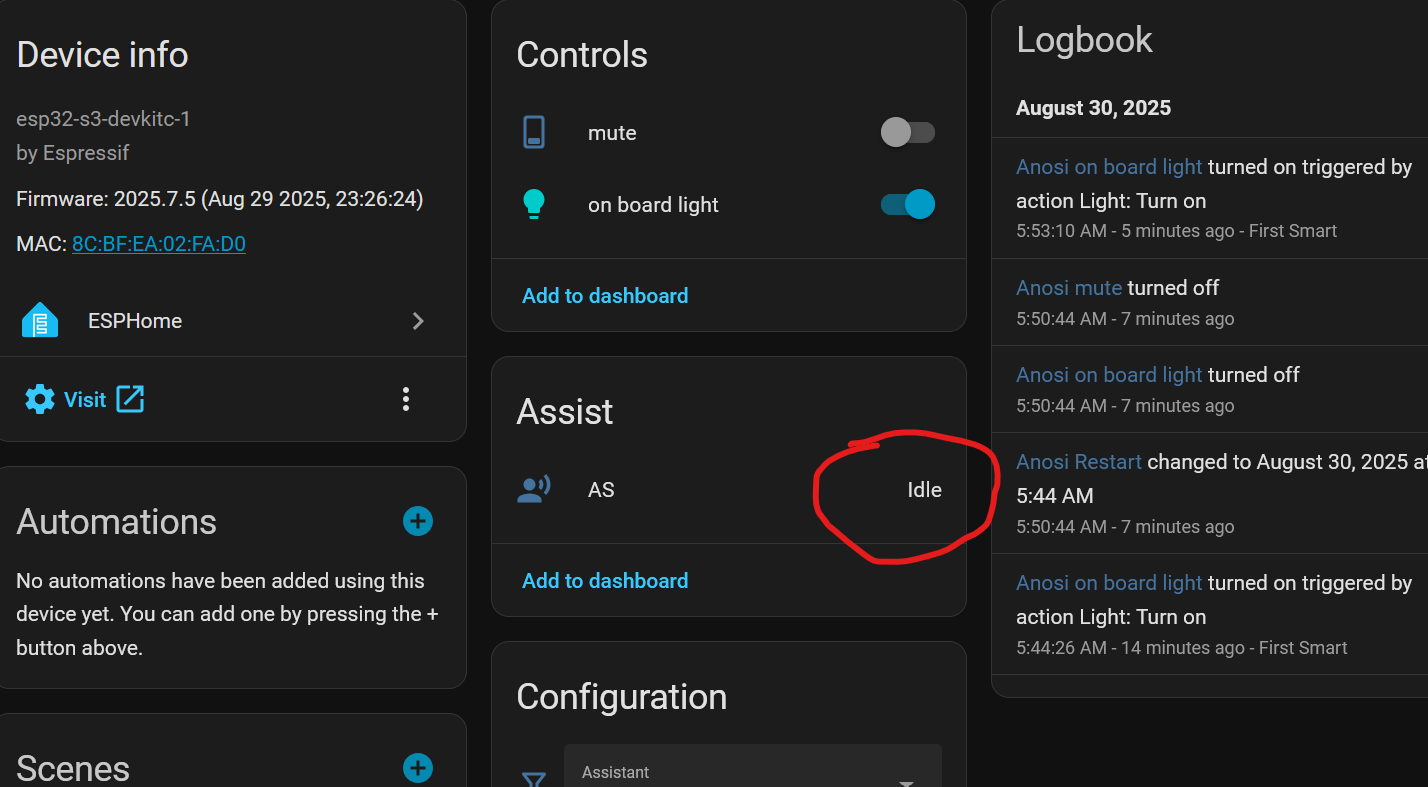Viewport: 1428px width, 787px height.
Task: Turn off the on board light switch
Action: tap(907, 204)
